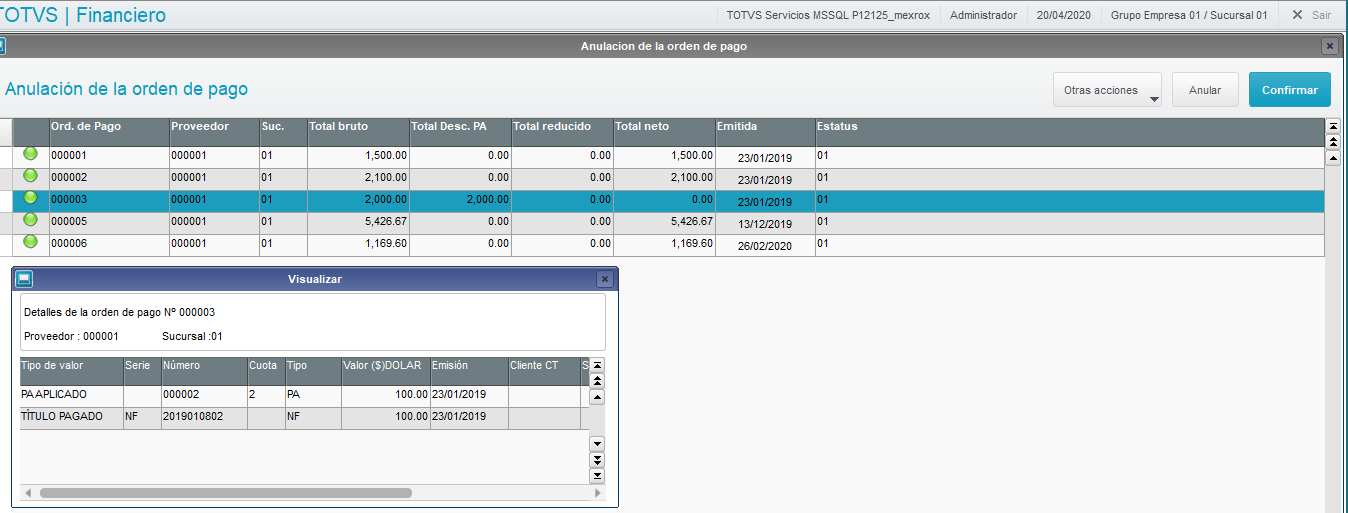The image size is (1348, 513).
Task: Select the TÍTULO PAGADO row
Action: point(304,418)
